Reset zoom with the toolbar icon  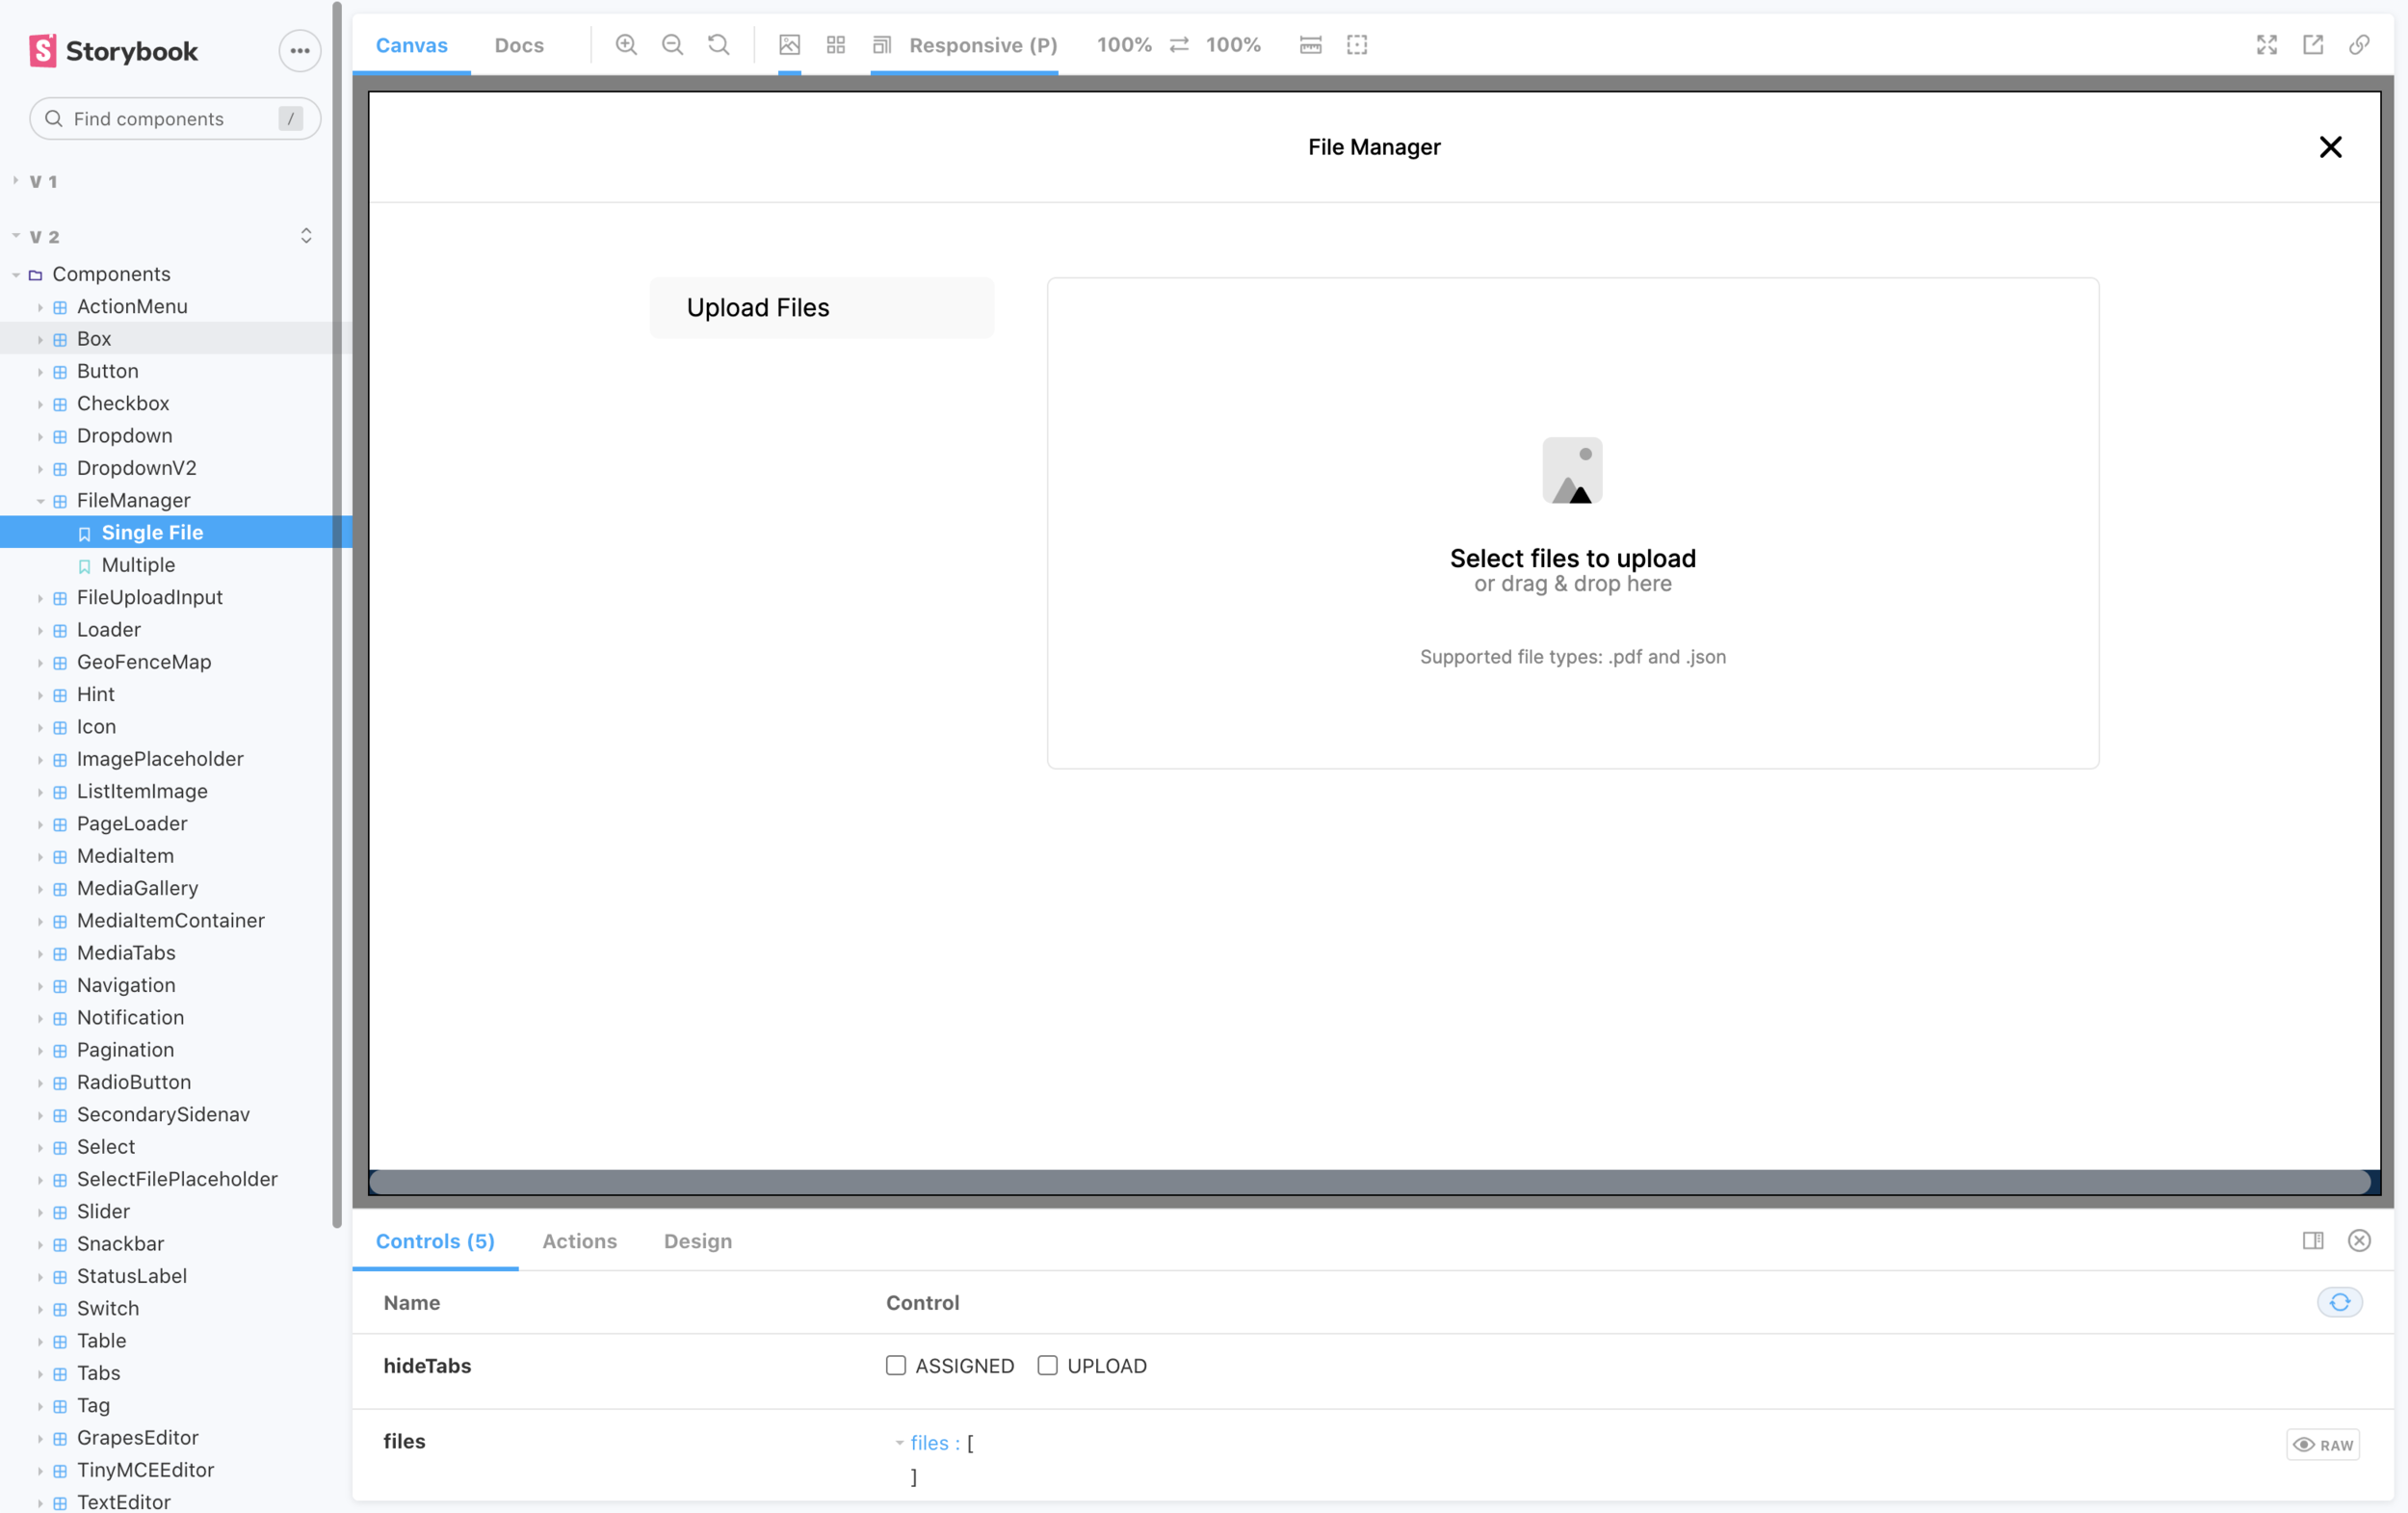tap(718, 45)
